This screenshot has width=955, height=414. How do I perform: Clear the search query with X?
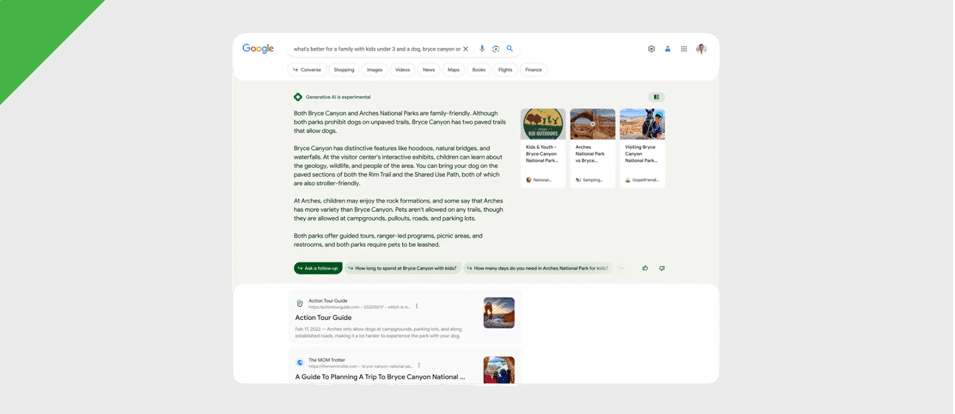coord(466,49)
